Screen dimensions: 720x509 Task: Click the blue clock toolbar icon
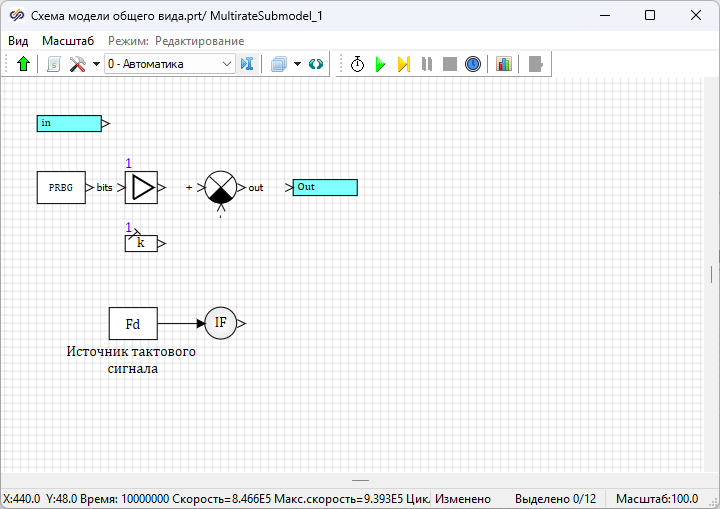(473, 64)
